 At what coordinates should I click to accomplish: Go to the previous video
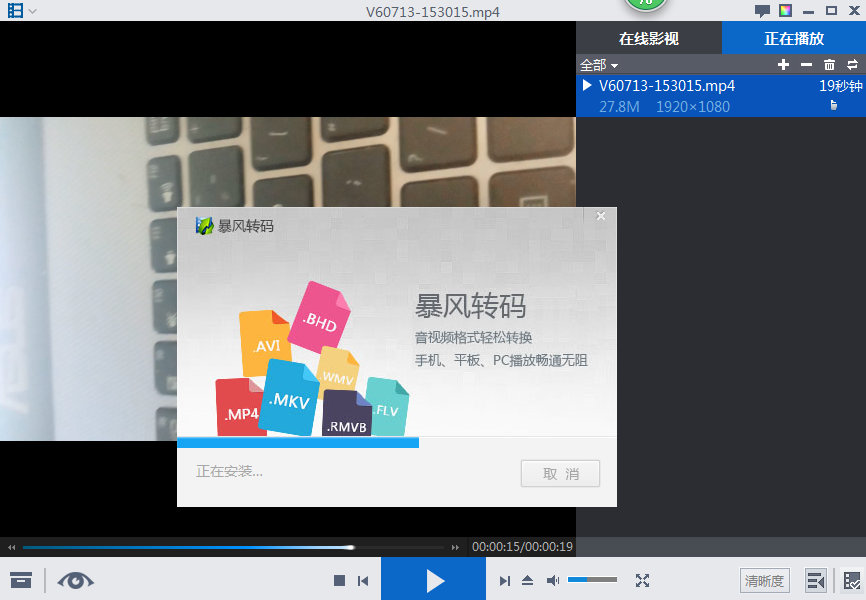[x=363, y=580]
